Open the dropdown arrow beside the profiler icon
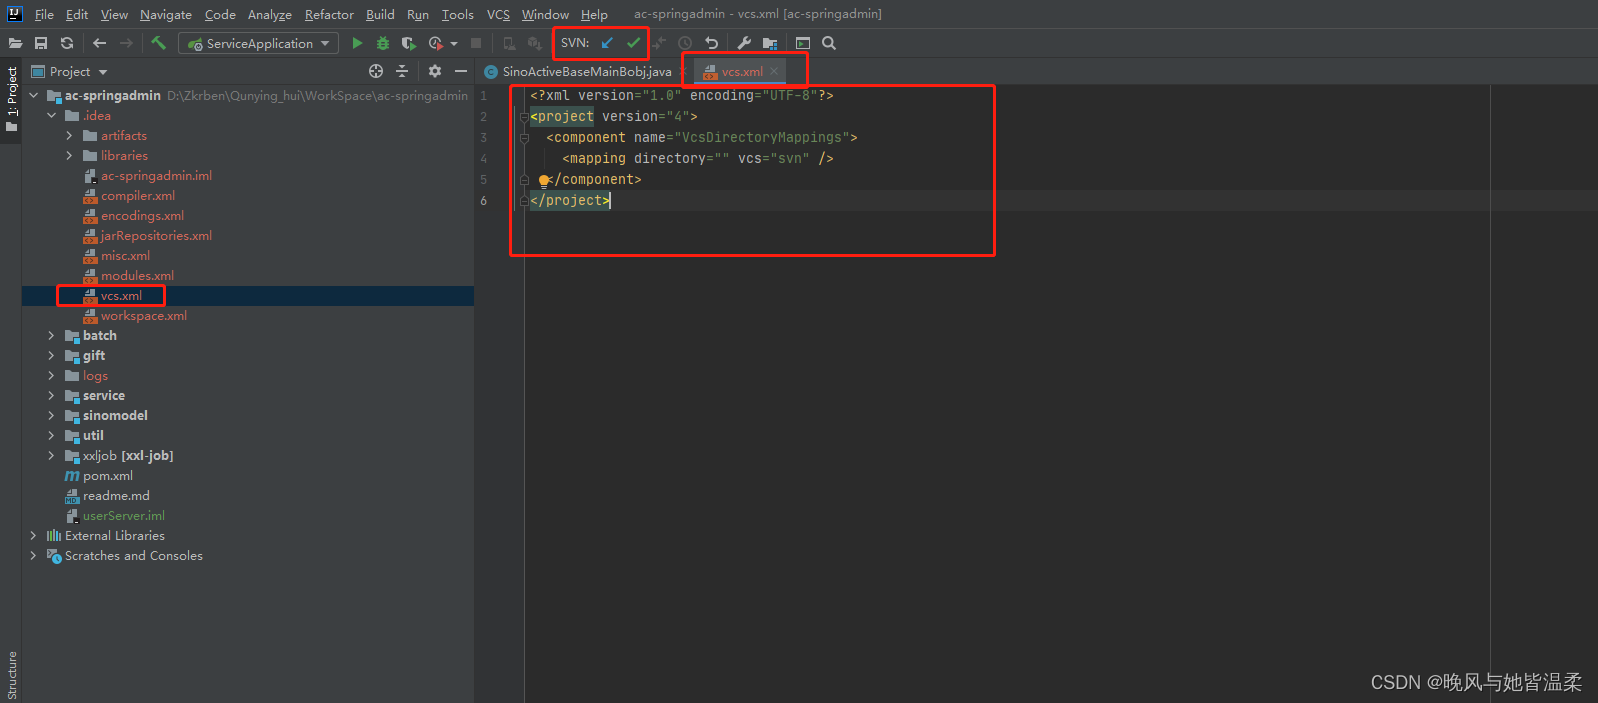The width and height of the screenshot is (1598, 703). [x=454, y=44]
